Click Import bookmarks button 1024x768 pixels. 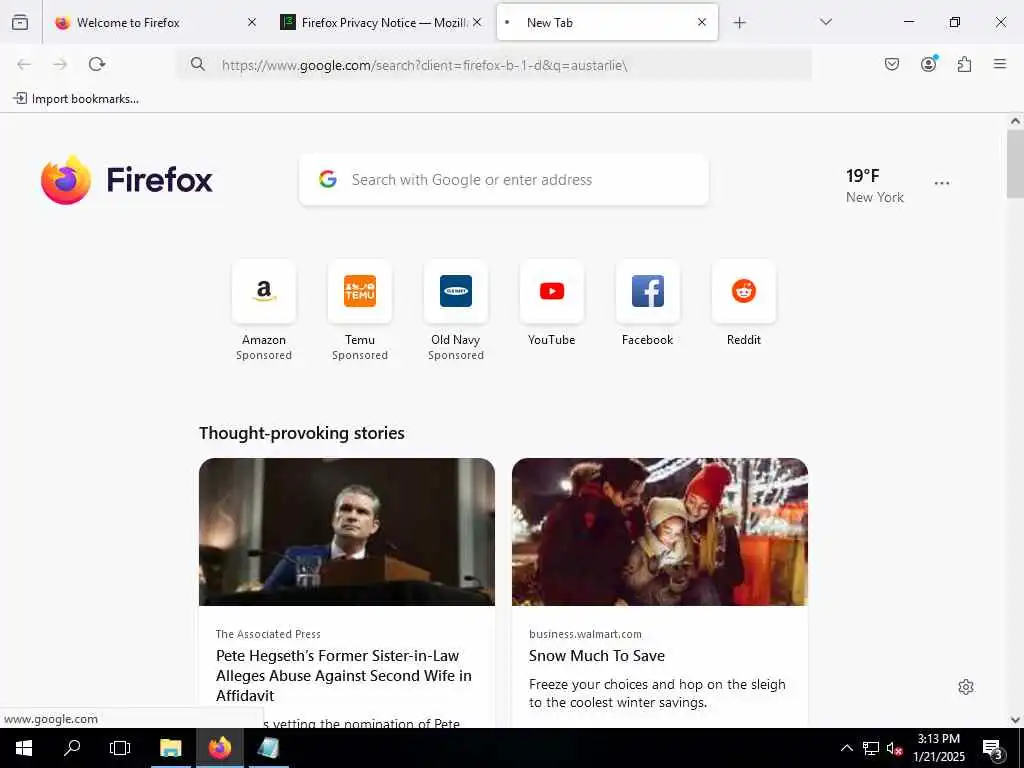[x=76, y=99]
